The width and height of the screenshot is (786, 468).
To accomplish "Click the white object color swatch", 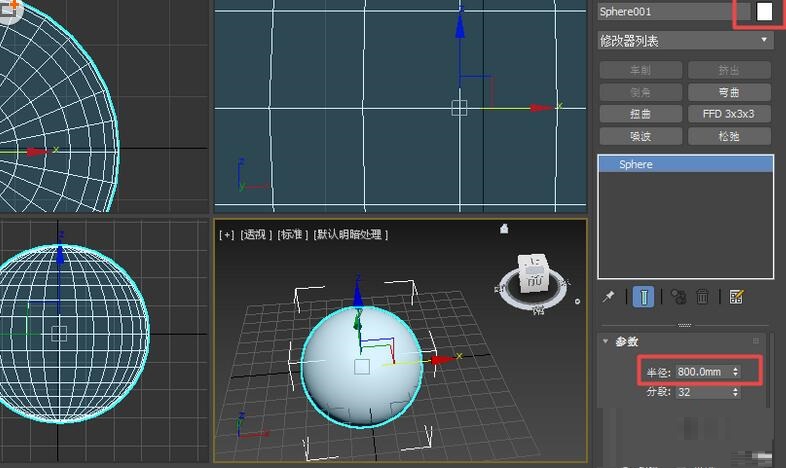I will tap(765, 12).
